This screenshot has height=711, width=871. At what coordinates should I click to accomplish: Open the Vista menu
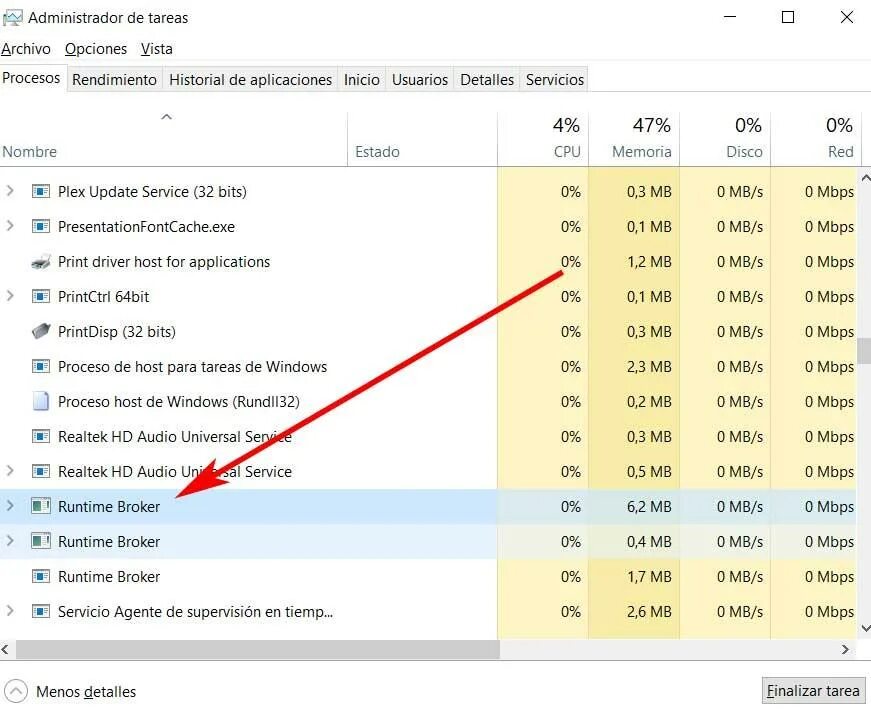click(x=157, y=49)
